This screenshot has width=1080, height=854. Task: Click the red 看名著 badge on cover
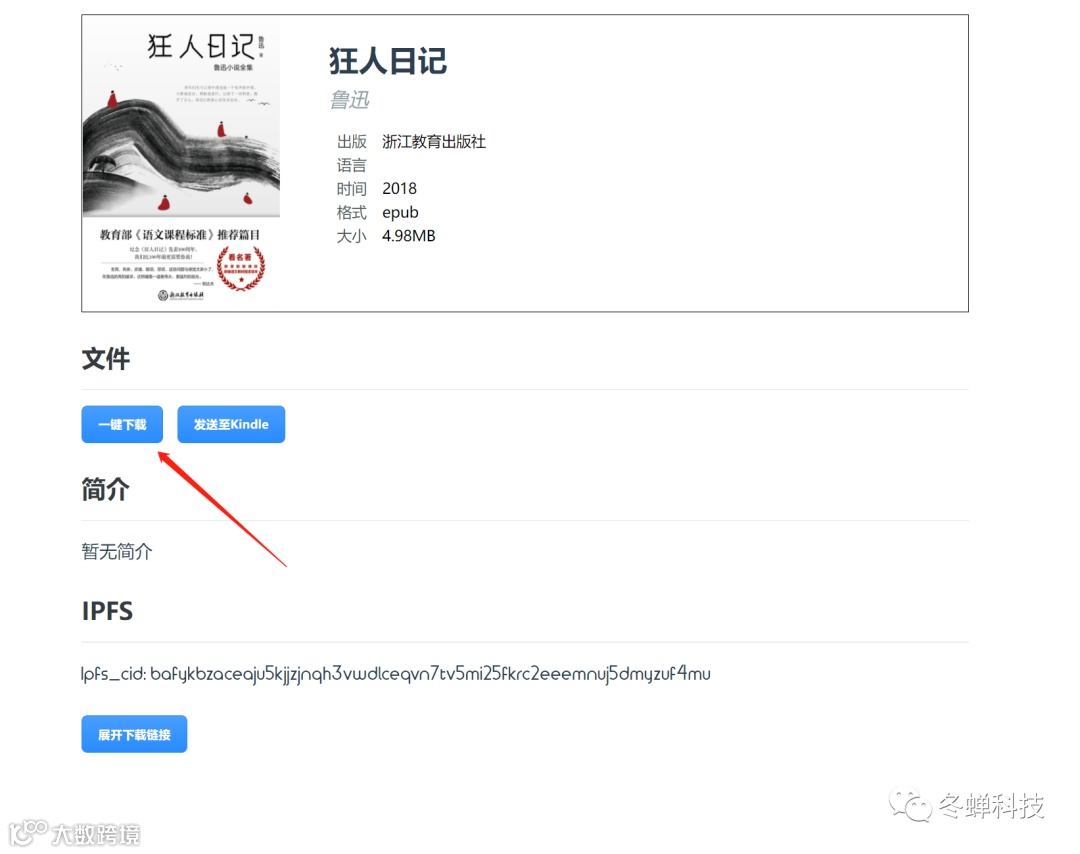pos(241,267)
